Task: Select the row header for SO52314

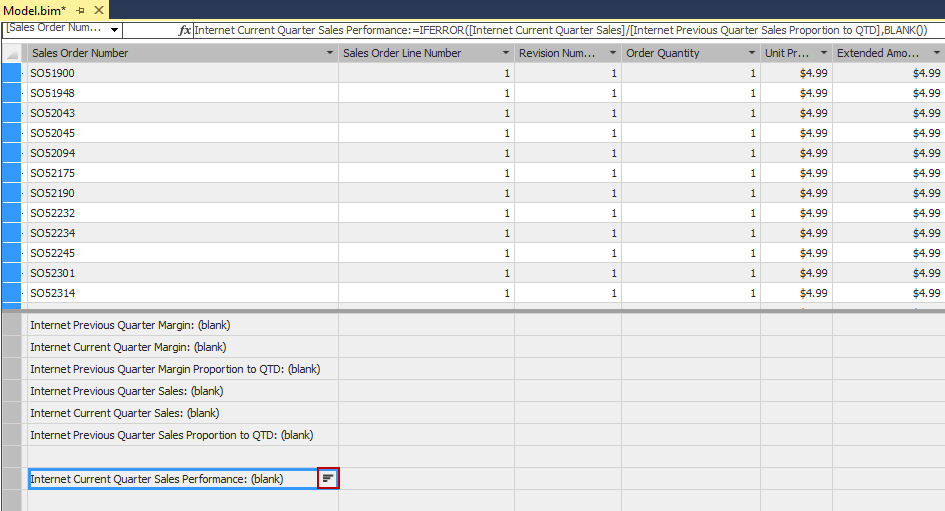Action: [x=12, y=293]
